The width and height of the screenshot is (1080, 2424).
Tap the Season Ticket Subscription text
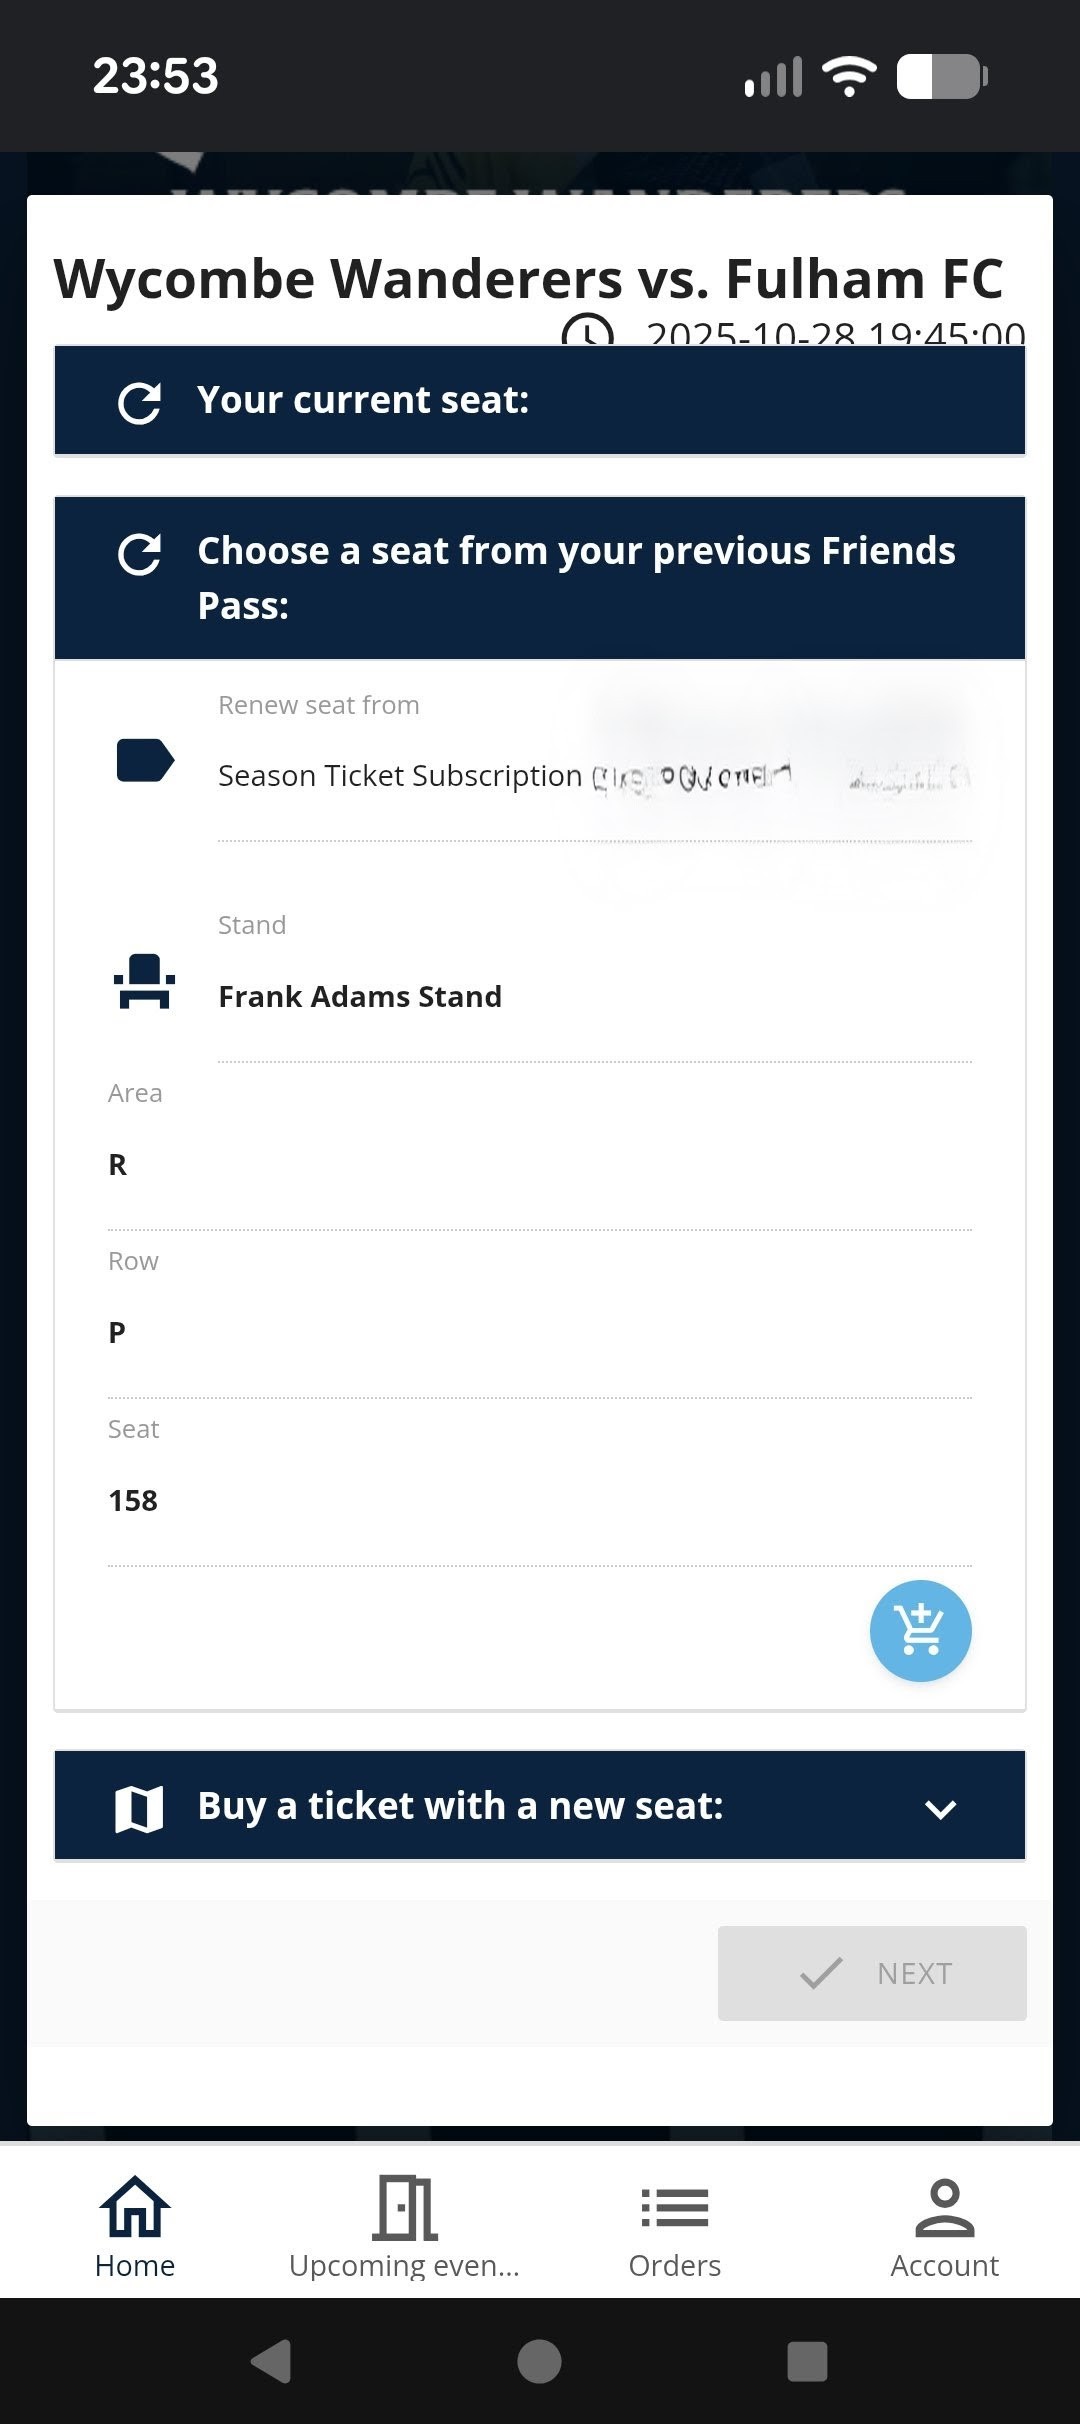point(400,776)
